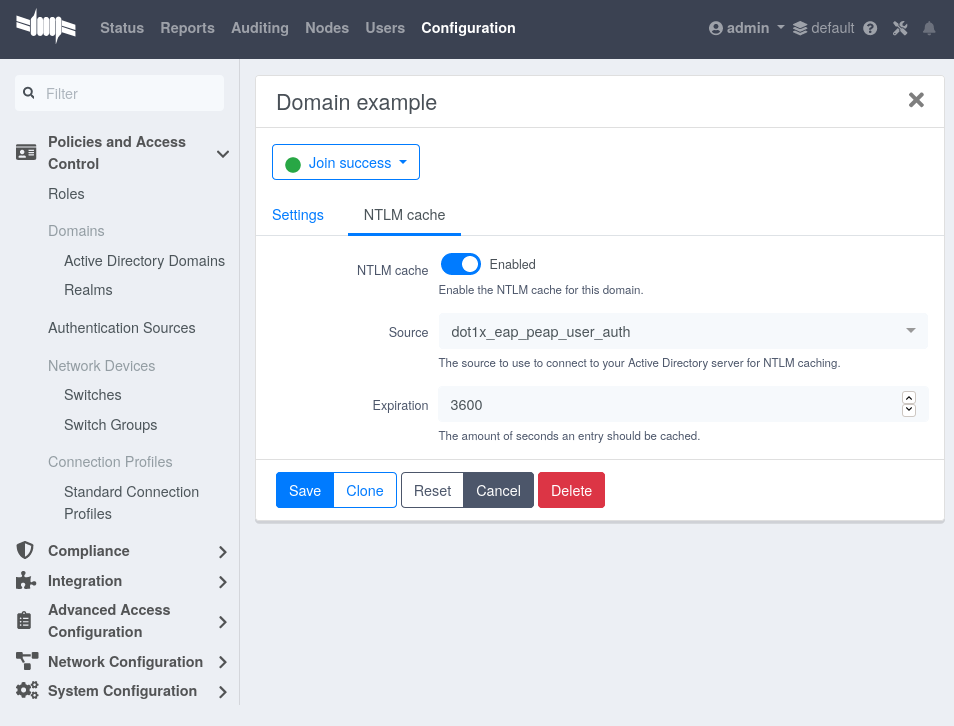Switch to the Settings tab
This screenshot has width=954, height=726.
click(x=297, y=215)
